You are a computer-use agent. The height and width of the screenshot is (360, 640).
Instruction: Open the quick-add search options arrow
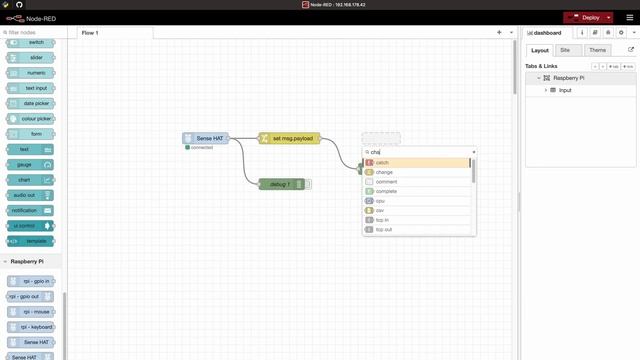coord(473,152)
